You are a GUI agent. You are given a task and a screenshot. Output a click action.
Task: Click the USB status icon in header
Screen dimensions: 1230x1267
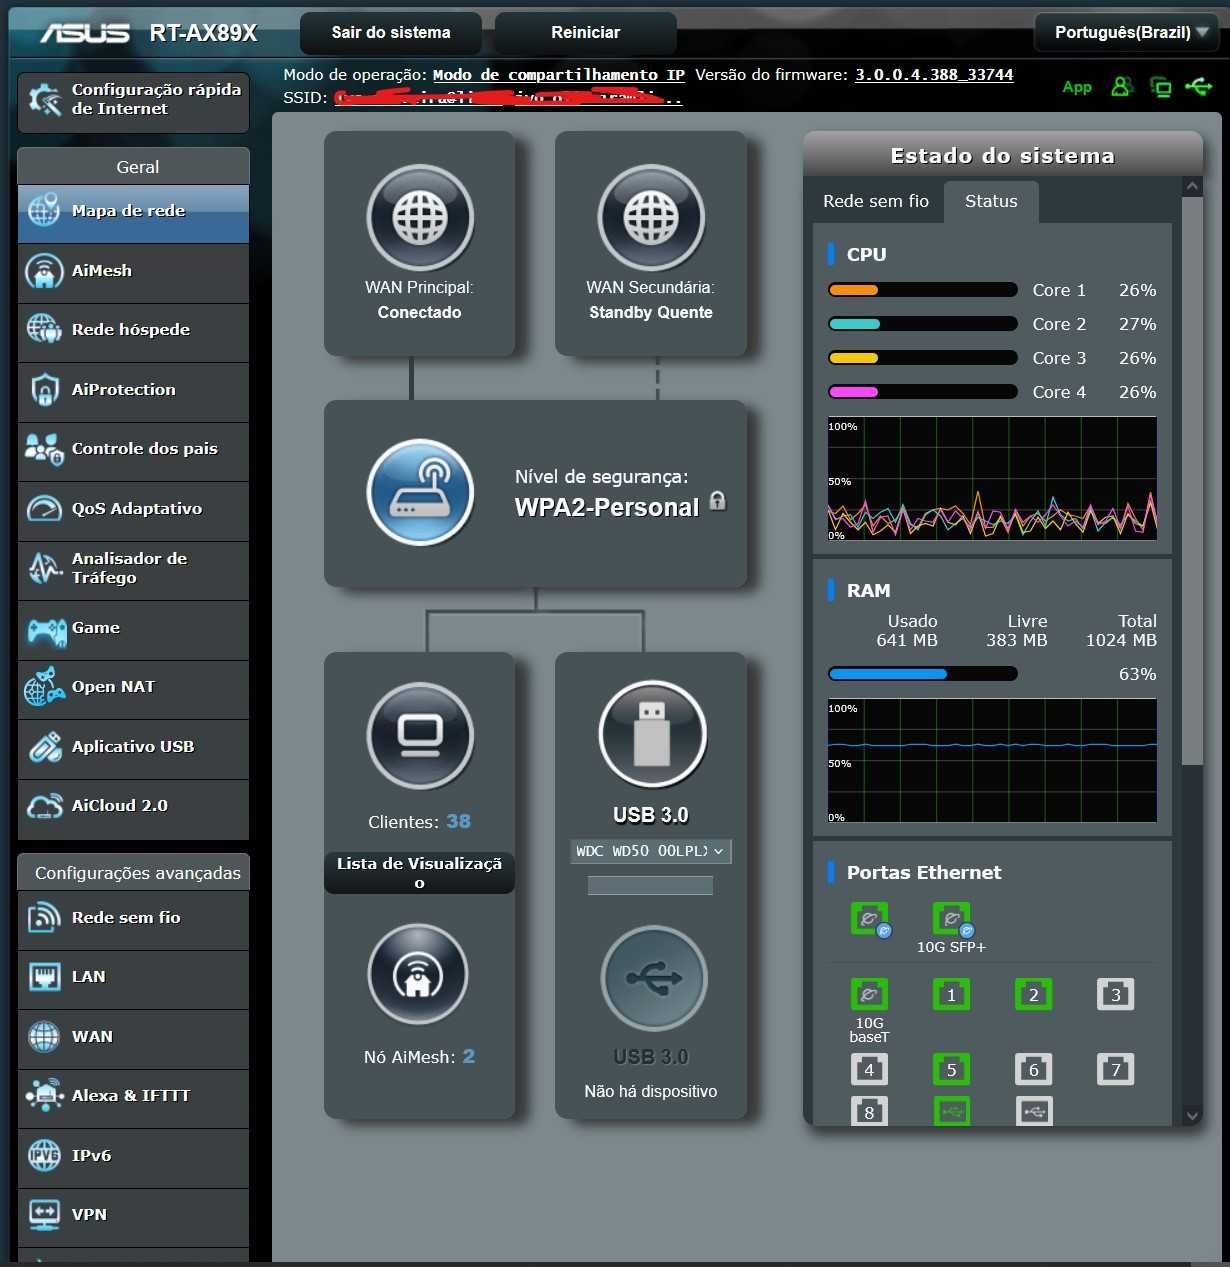tap(1199, 87)
